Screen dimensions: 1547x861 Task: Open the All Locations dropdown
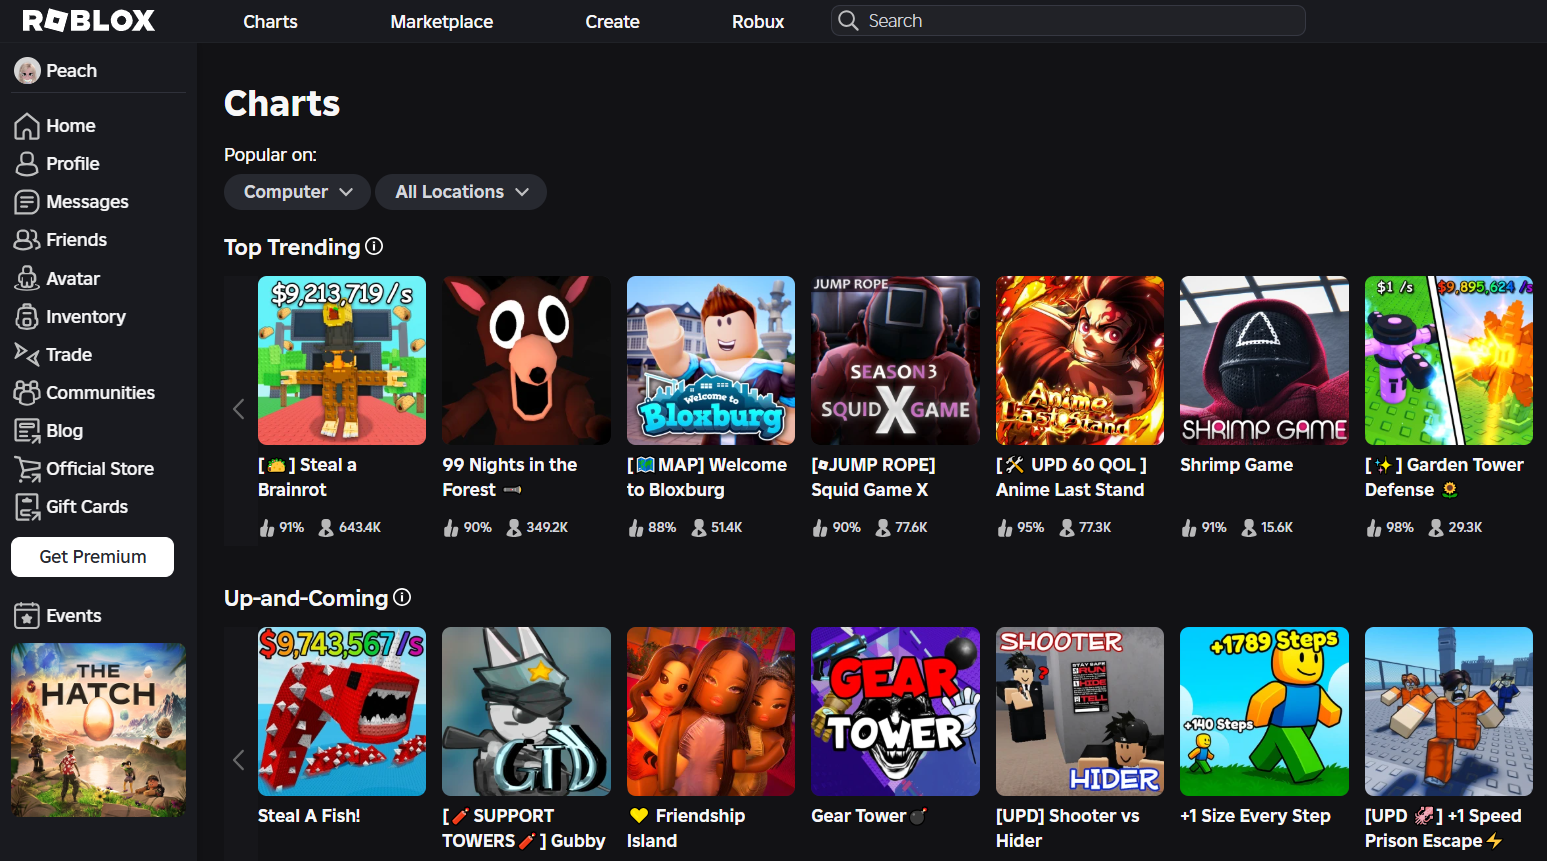point(461,192)
